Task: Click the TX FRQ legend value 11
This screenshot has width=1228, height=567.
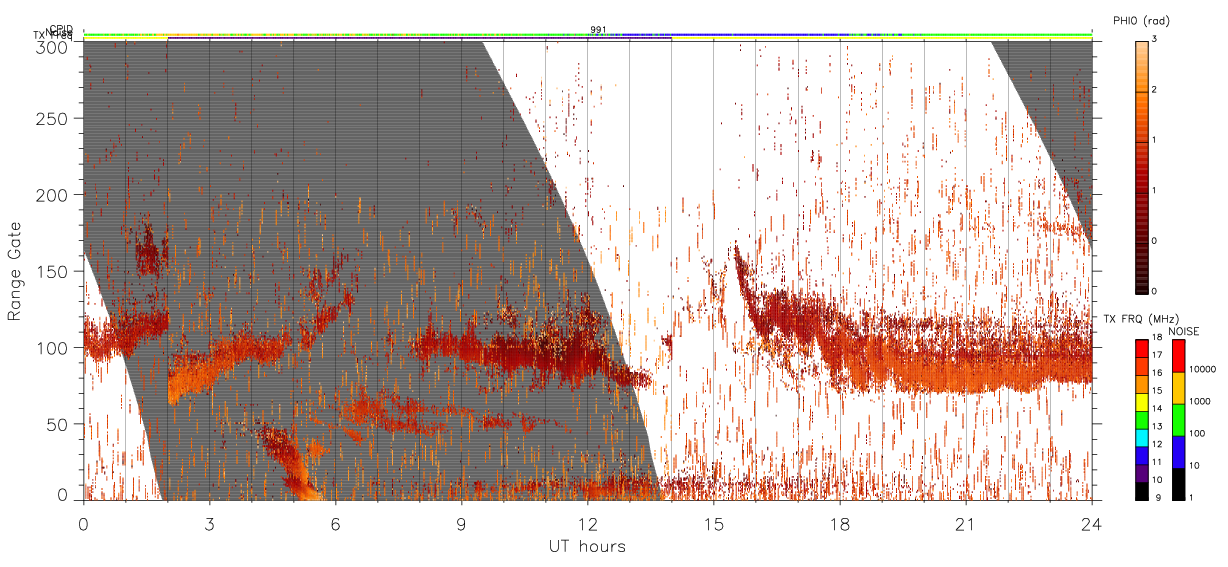Action: (1156, 464)
